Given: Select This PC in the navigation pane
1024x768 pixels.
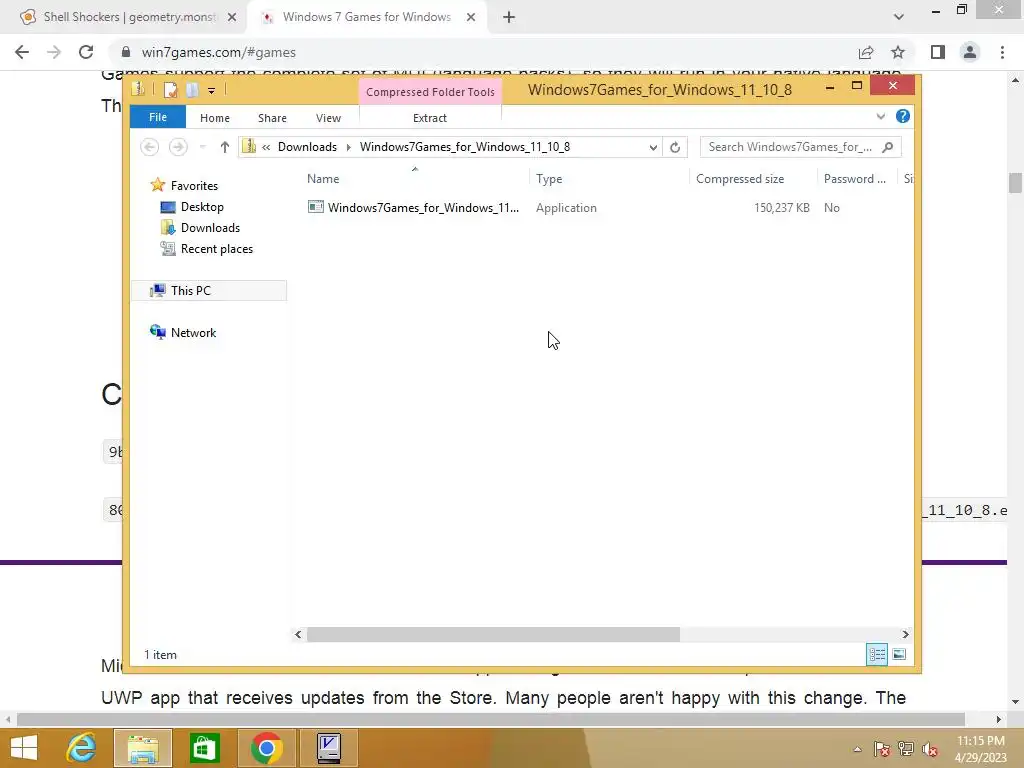Looking at the screenshot, I should [209, 291].
